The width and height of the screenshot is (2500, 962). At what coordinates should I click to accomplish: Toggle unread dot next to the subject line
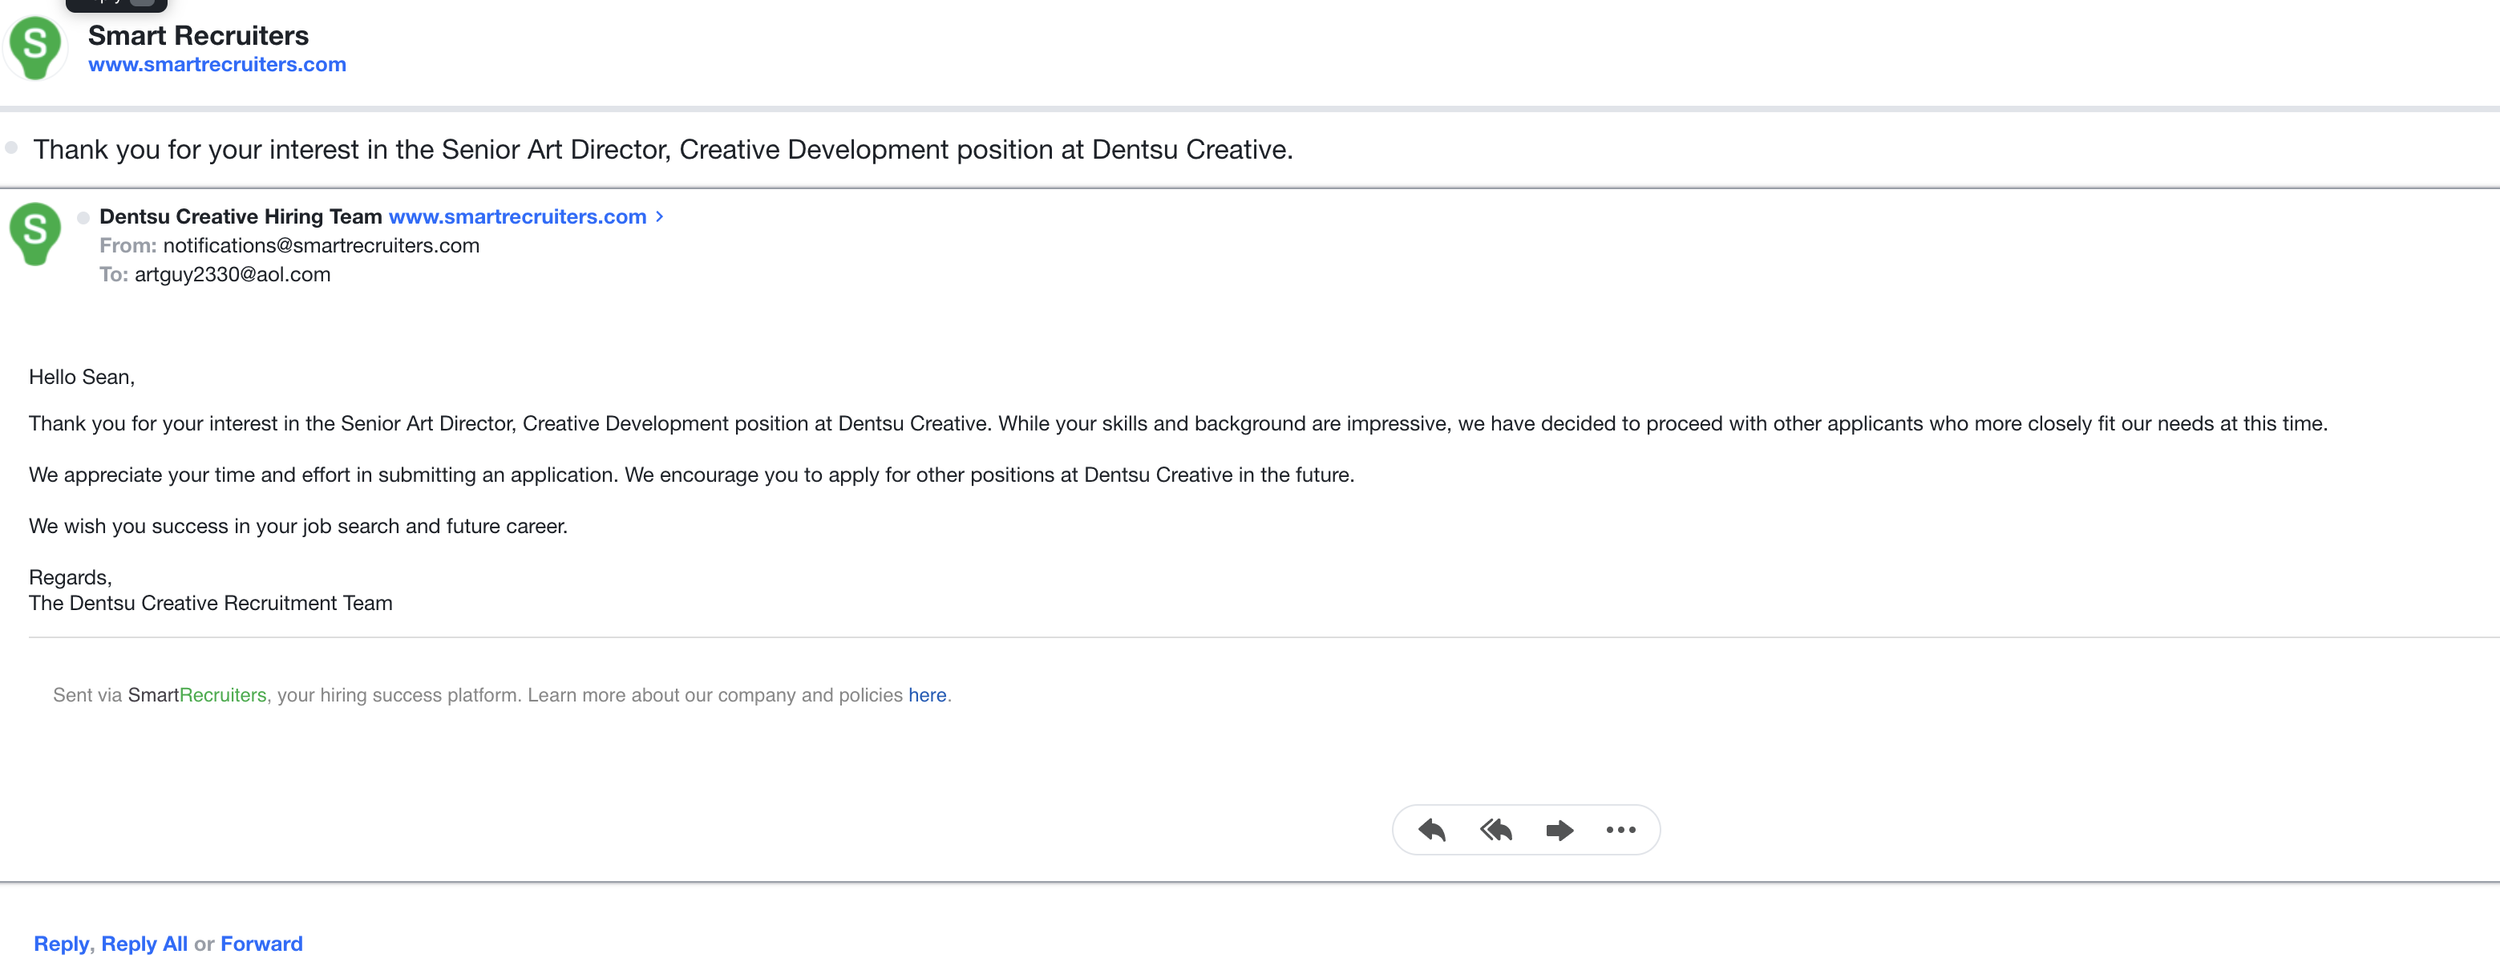point(12,148)
